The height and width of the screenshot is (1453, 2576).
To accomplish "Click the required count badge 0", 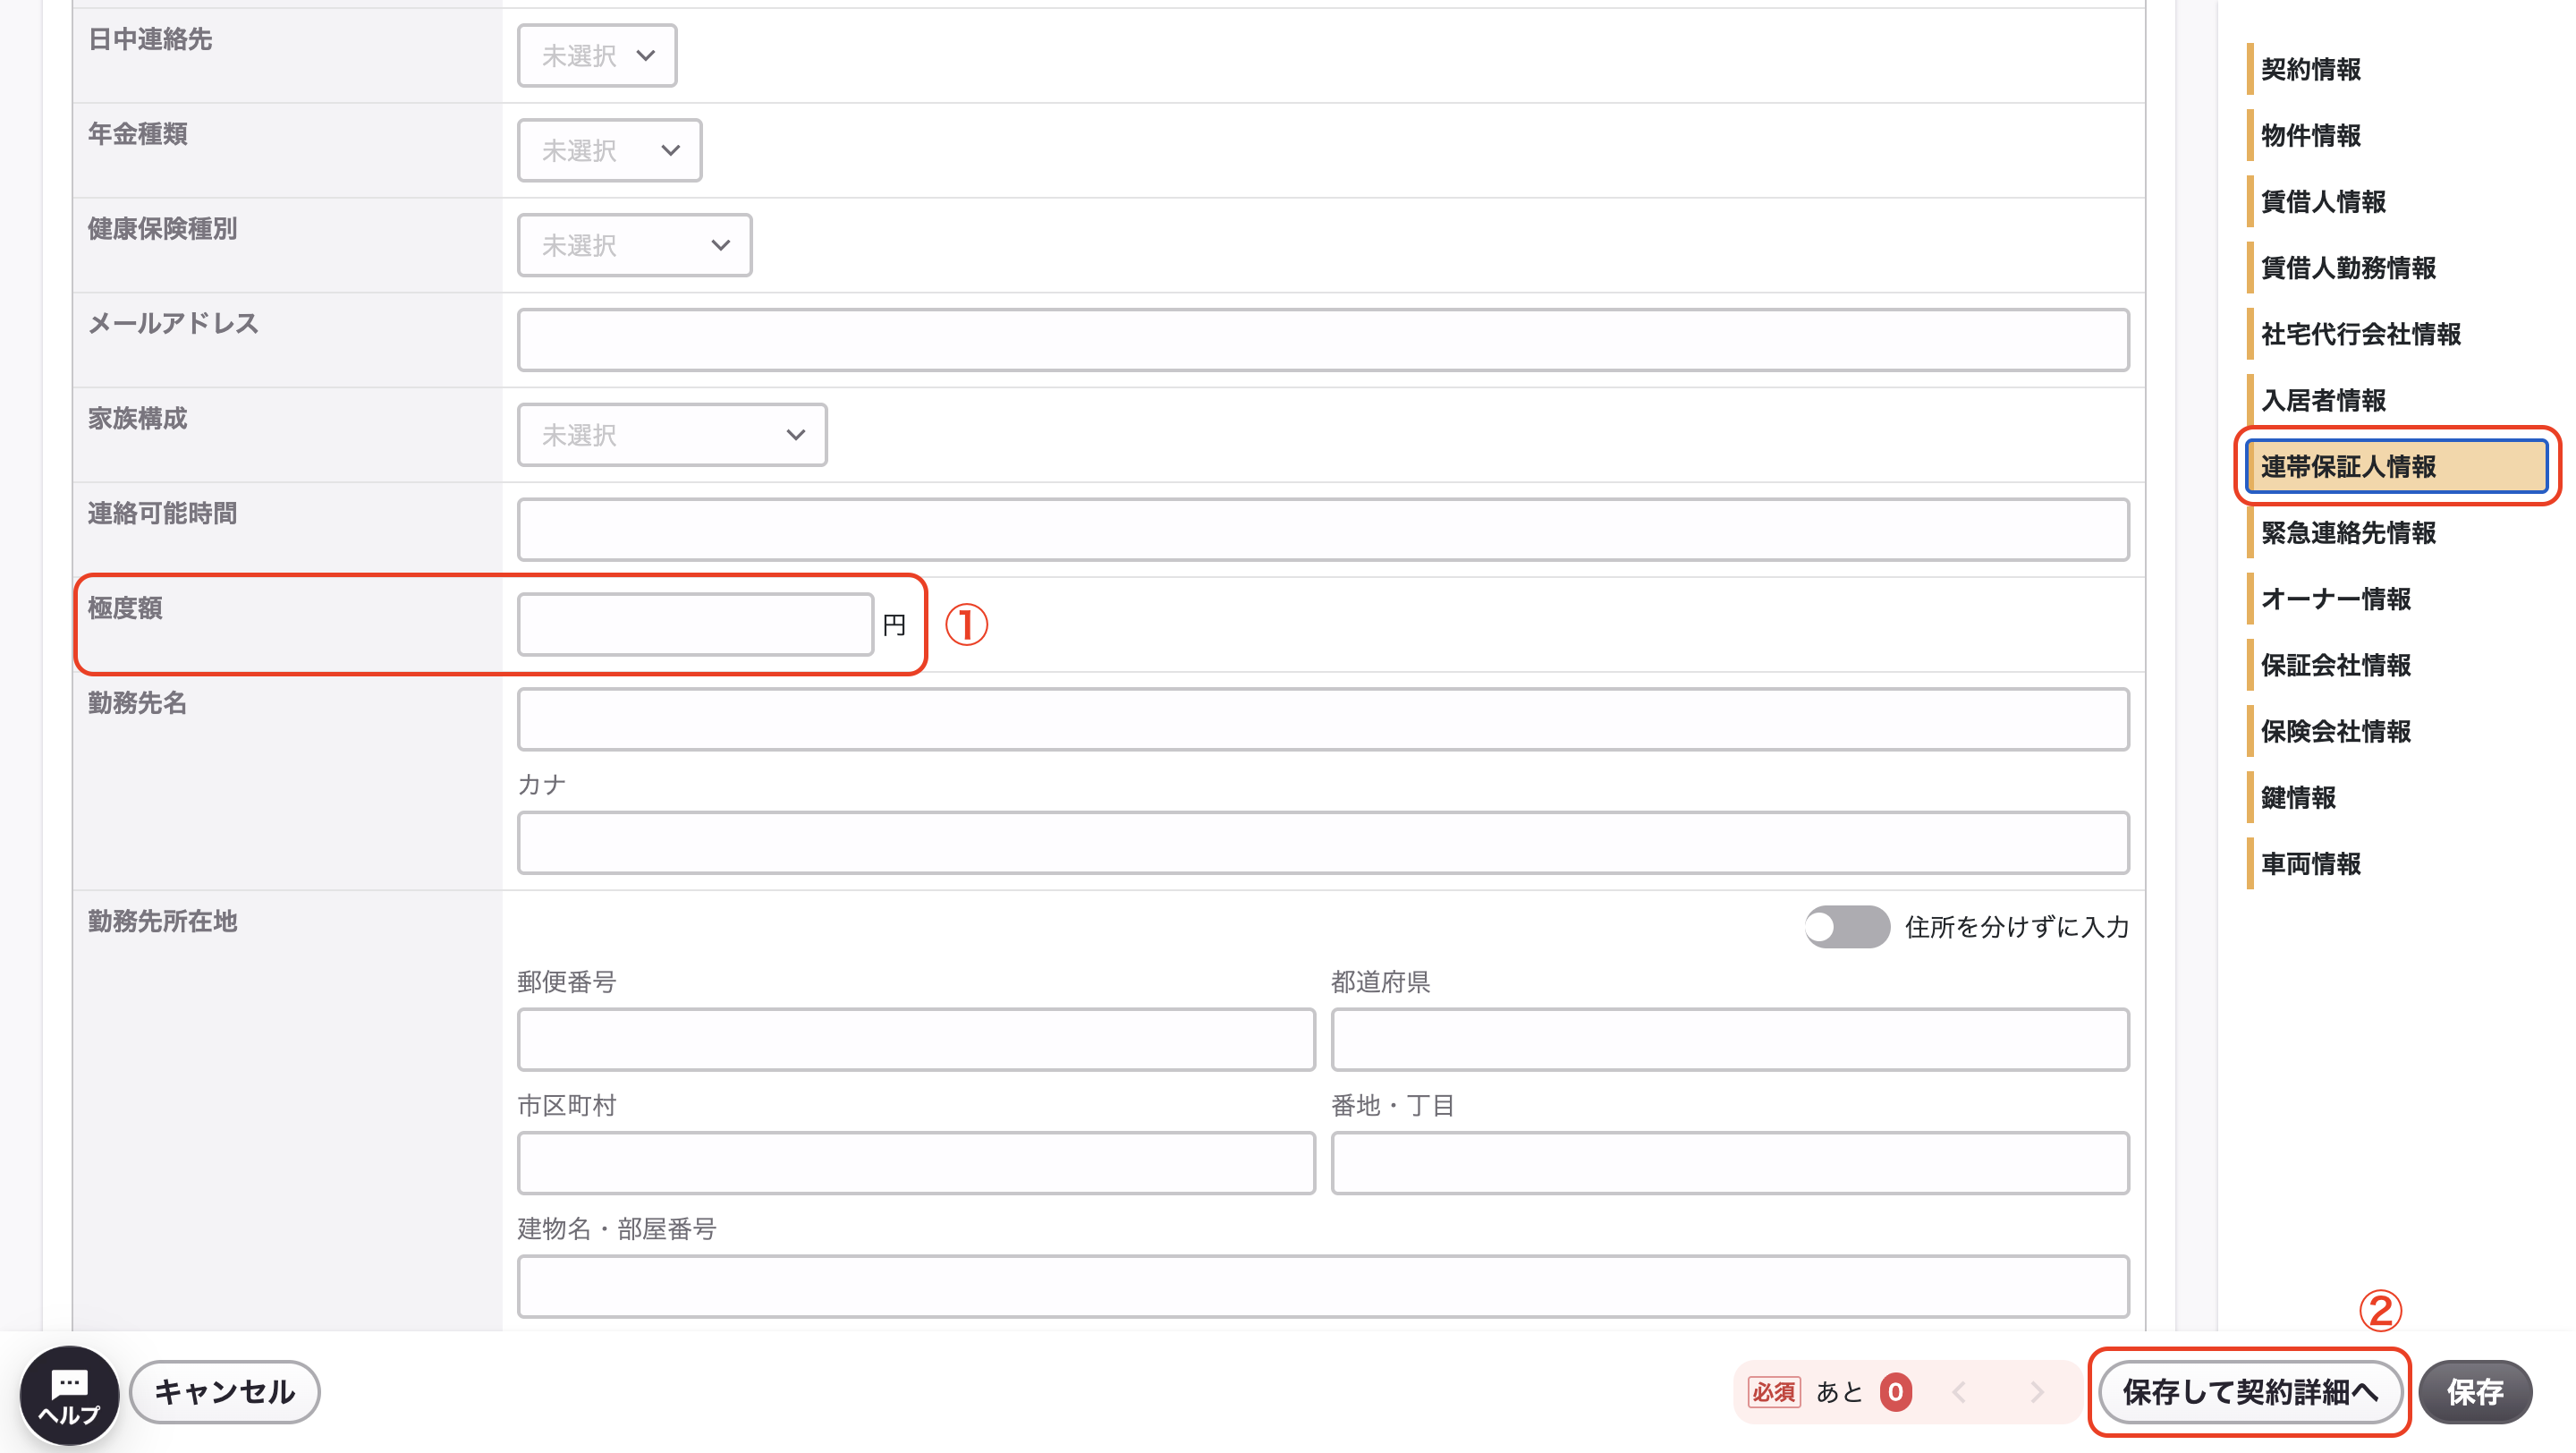I will click(x=1895, y=1392).
